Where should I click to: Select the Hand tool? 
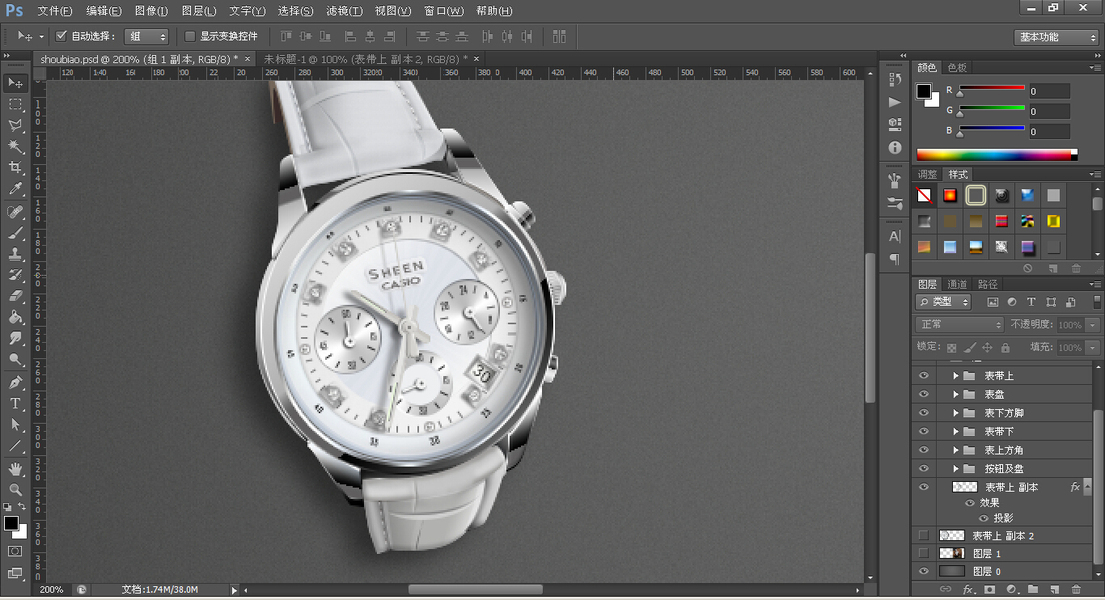[x=15, y=470]
